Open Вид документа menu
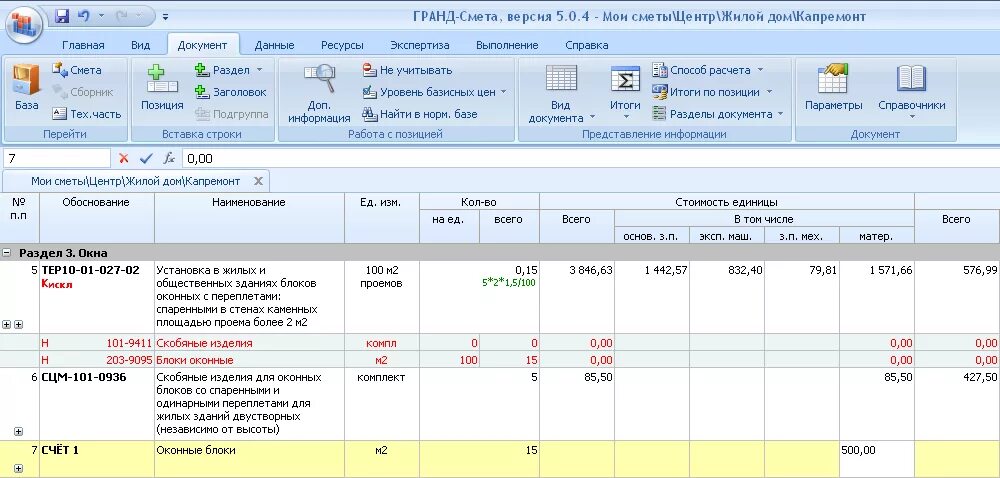The height and width of the screenshot is (478, 1000). pyautogui.click(x=561, y=92)
